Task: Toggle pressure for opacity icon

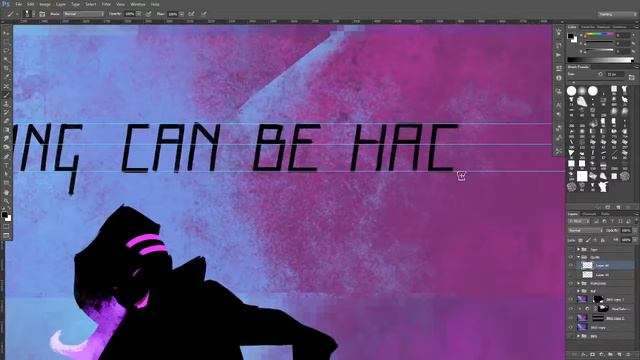Action: (148, 14)
